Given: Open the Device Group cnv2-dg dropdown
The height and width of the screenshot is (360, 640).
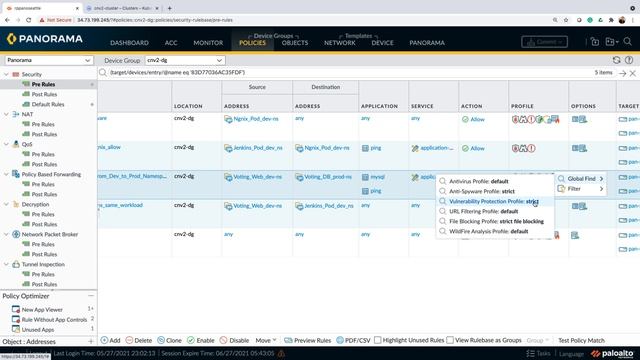Looking at the screenshot, I should pos(185,60).
